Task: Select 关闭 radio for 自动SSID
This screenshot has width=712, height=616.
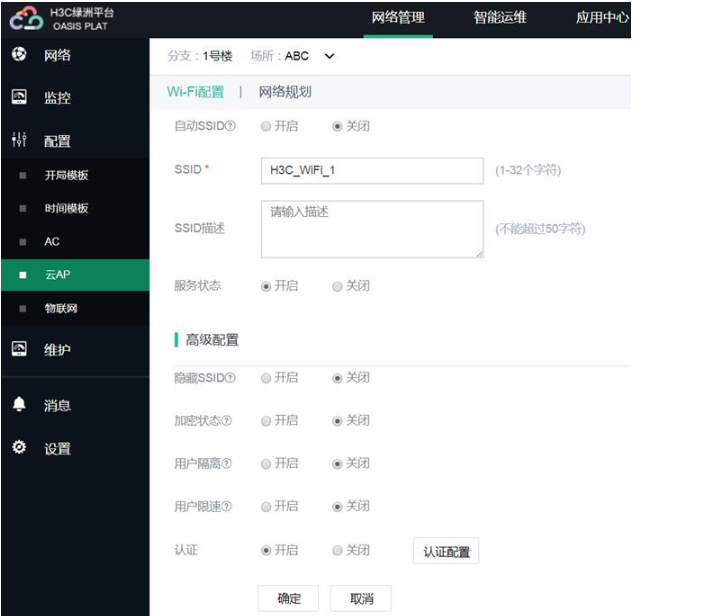Action: pos(337,126)
